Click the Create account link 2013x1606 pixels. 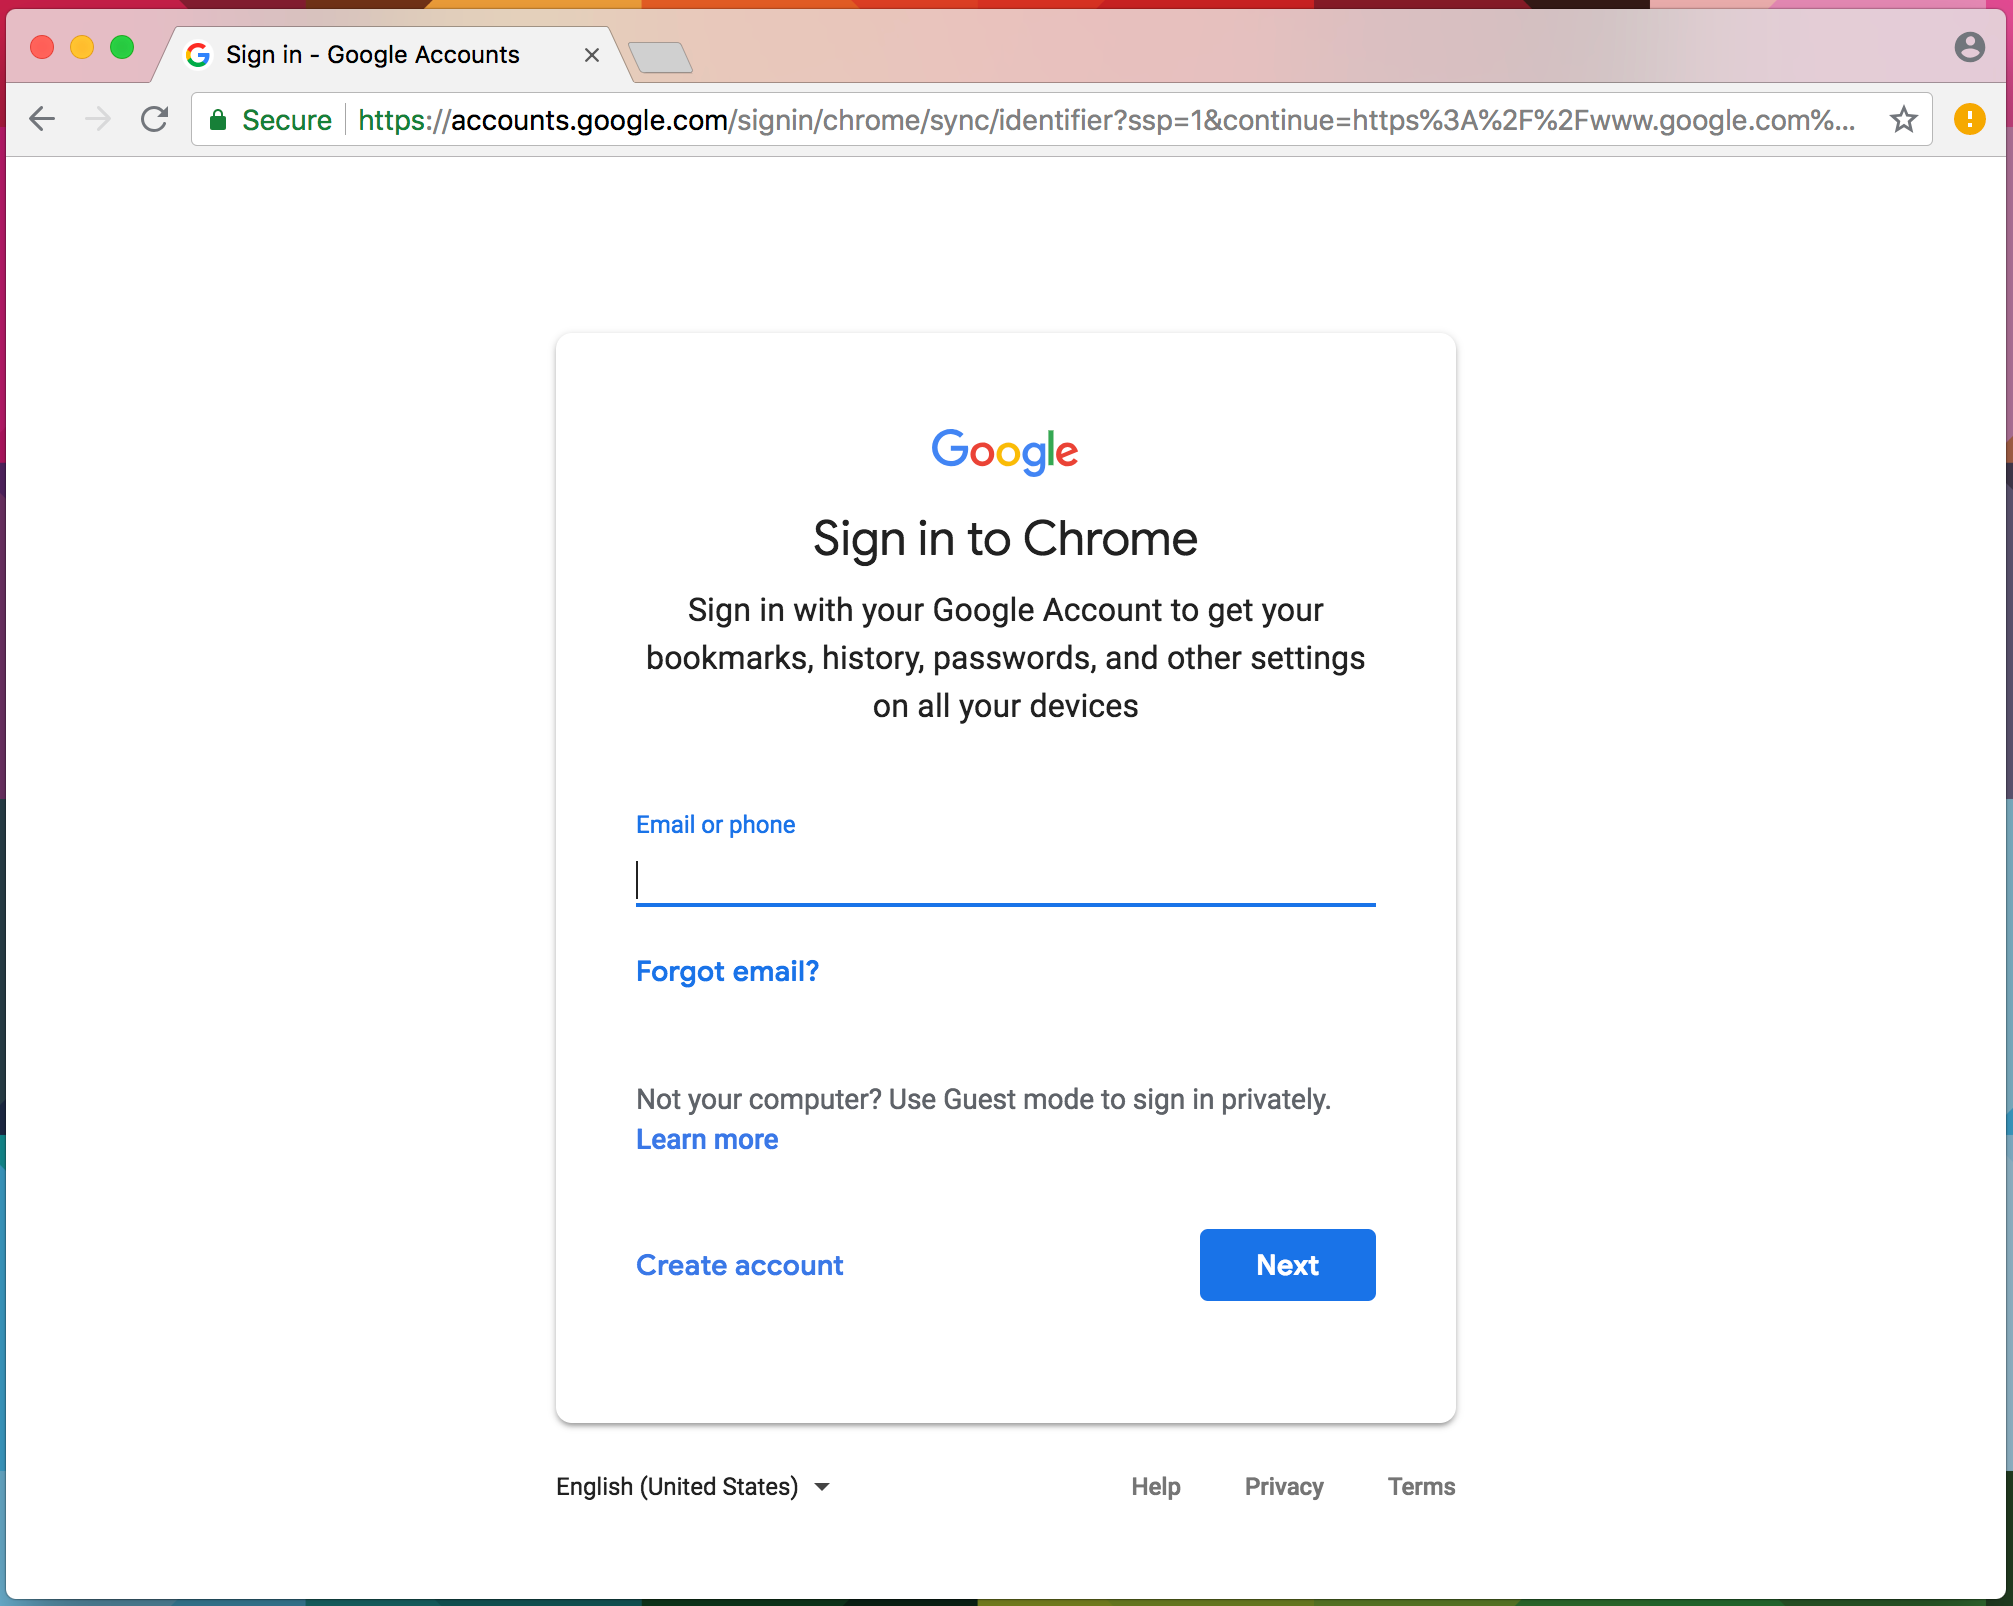coord(739,1263)
